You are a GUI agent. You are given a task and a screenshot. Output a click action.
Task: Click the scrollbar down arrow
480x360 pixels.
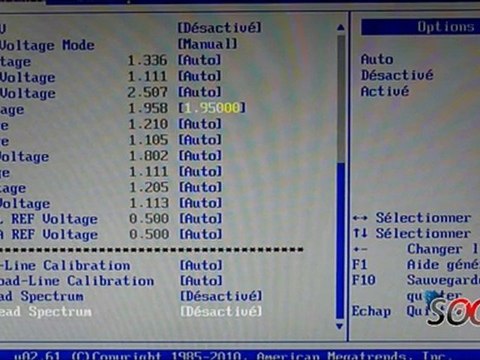click(339, 326)
